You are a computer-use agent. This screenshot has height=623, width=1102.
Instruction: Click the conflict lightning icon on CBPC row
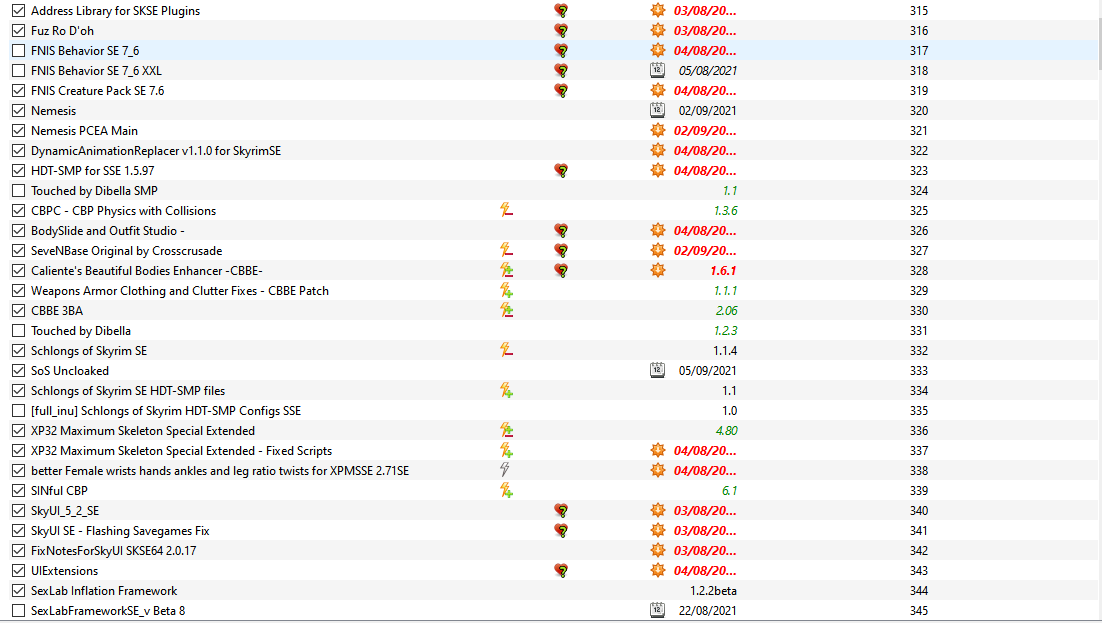point(506,210)
